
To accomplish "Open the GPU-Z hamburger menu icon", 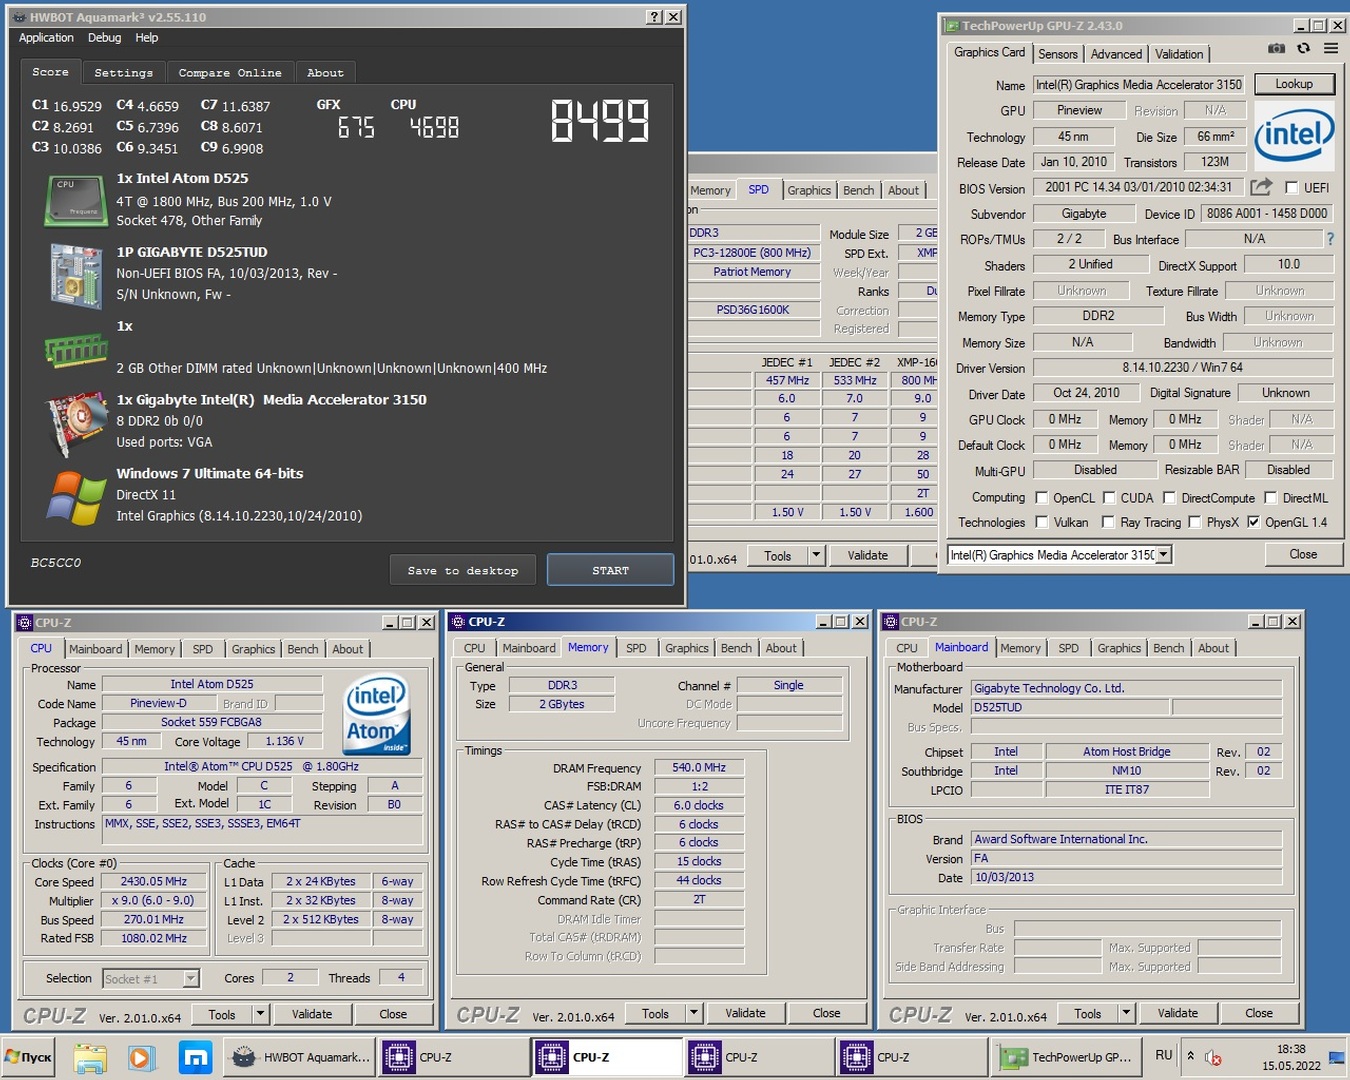I will click(x=1331, y=48).
